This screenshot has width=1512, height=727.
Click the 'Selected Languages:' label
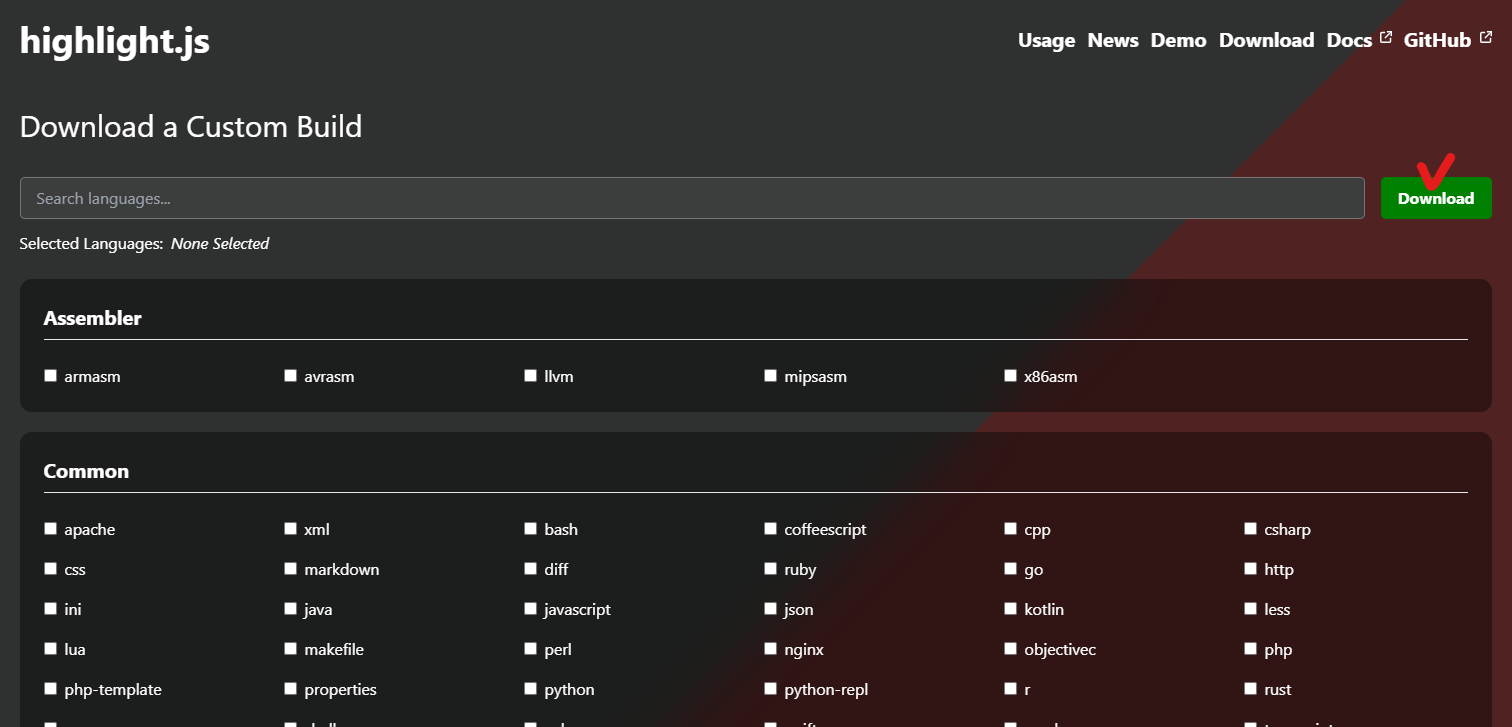coord(91,243)
